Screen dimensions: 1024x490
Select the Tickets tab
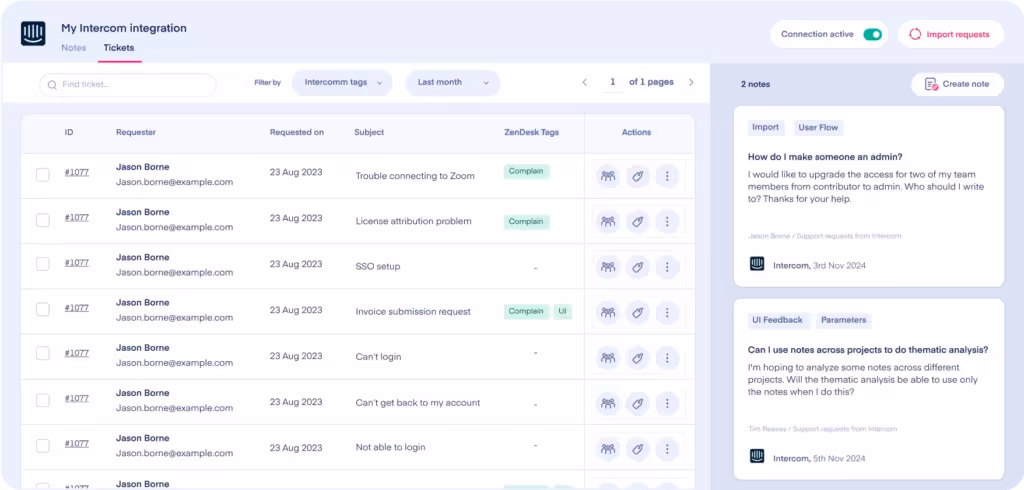coord(120,48)
